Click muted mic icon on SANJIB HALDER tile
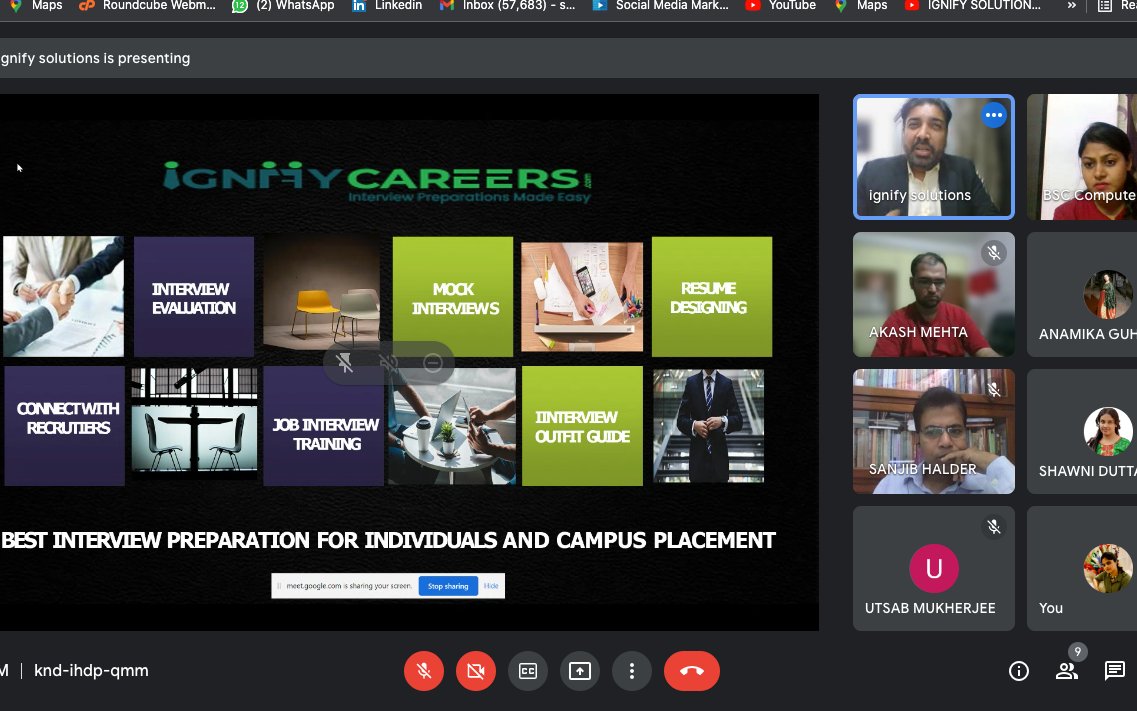 [x=993, y=390]
